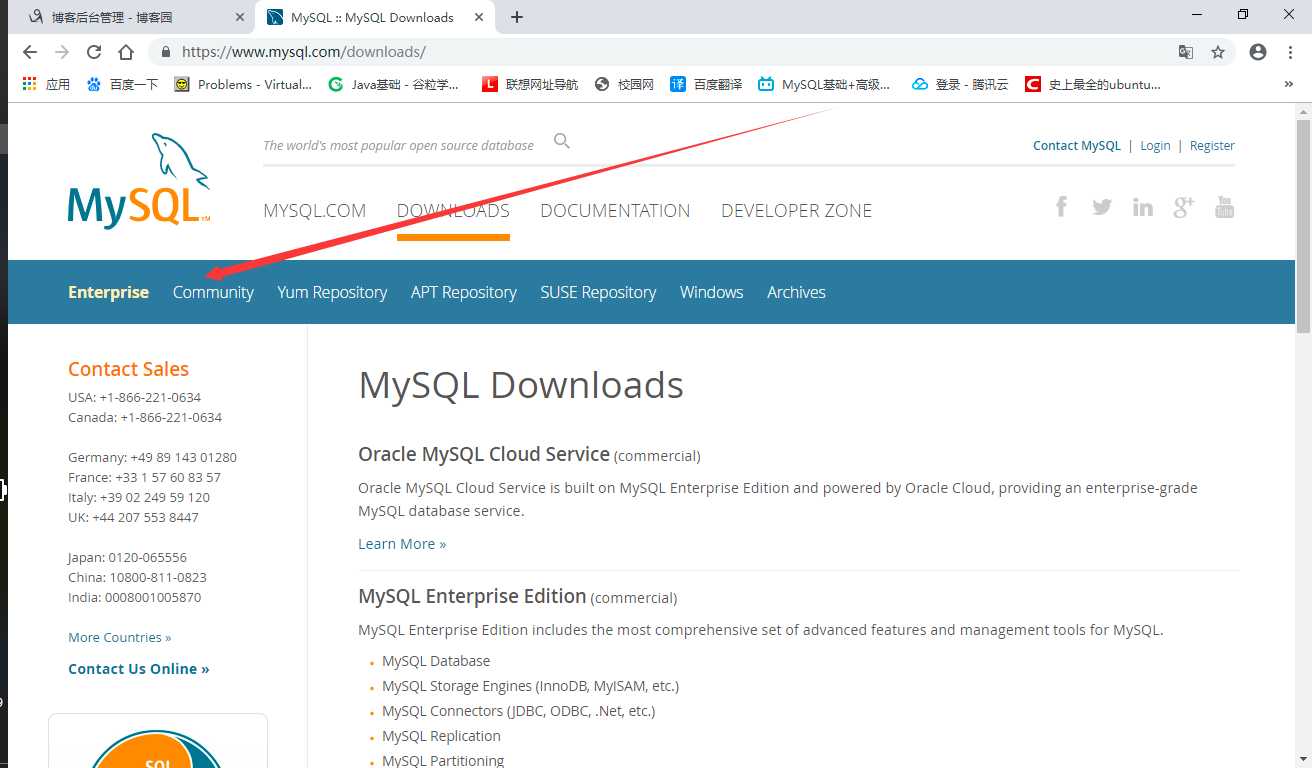Open the 校园网 bookmark
The height and width of the screenshot is (768, 1312).
pyautogui.click(x=624, y=84)
